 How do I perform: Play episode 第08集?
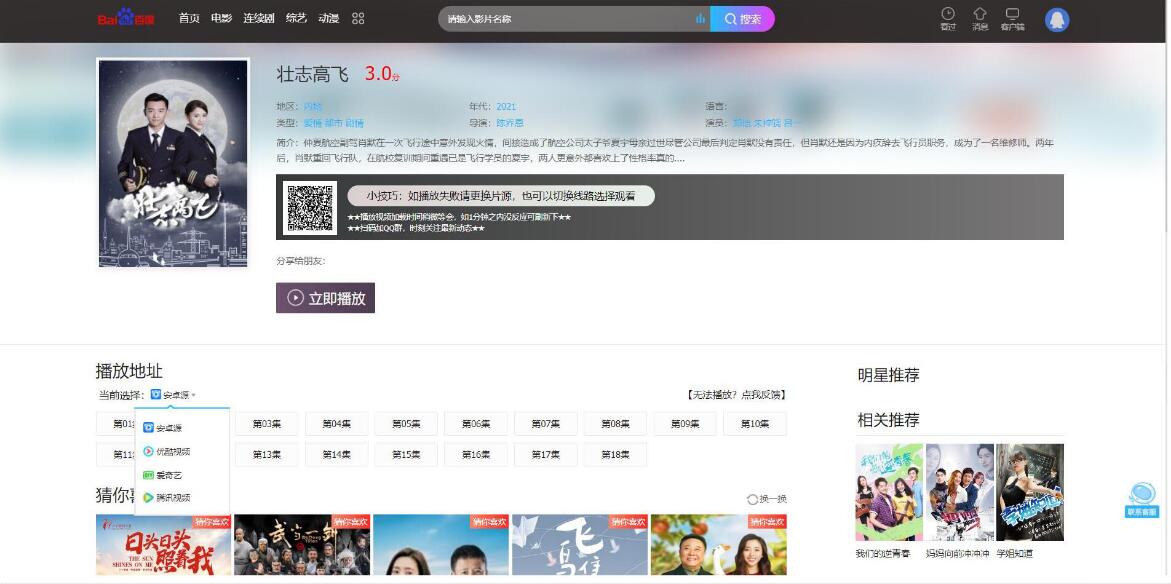tap(615, 423)
